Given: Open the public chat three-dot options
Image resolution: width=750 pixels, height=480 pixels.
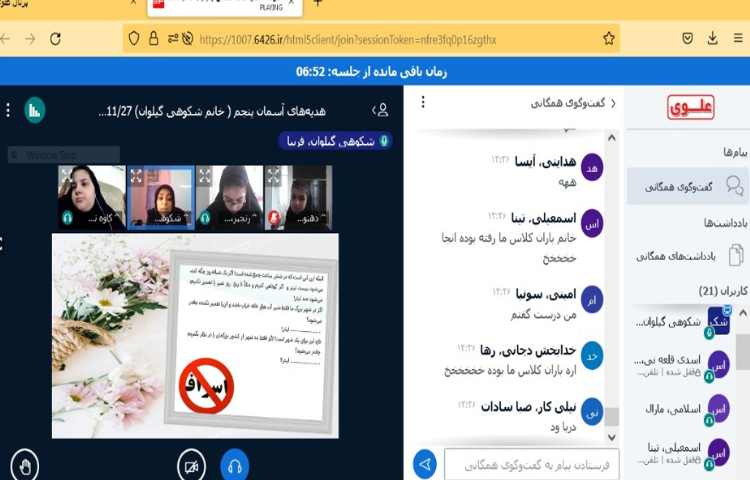Looking at the screenshot, I should [x=423, y=102].
